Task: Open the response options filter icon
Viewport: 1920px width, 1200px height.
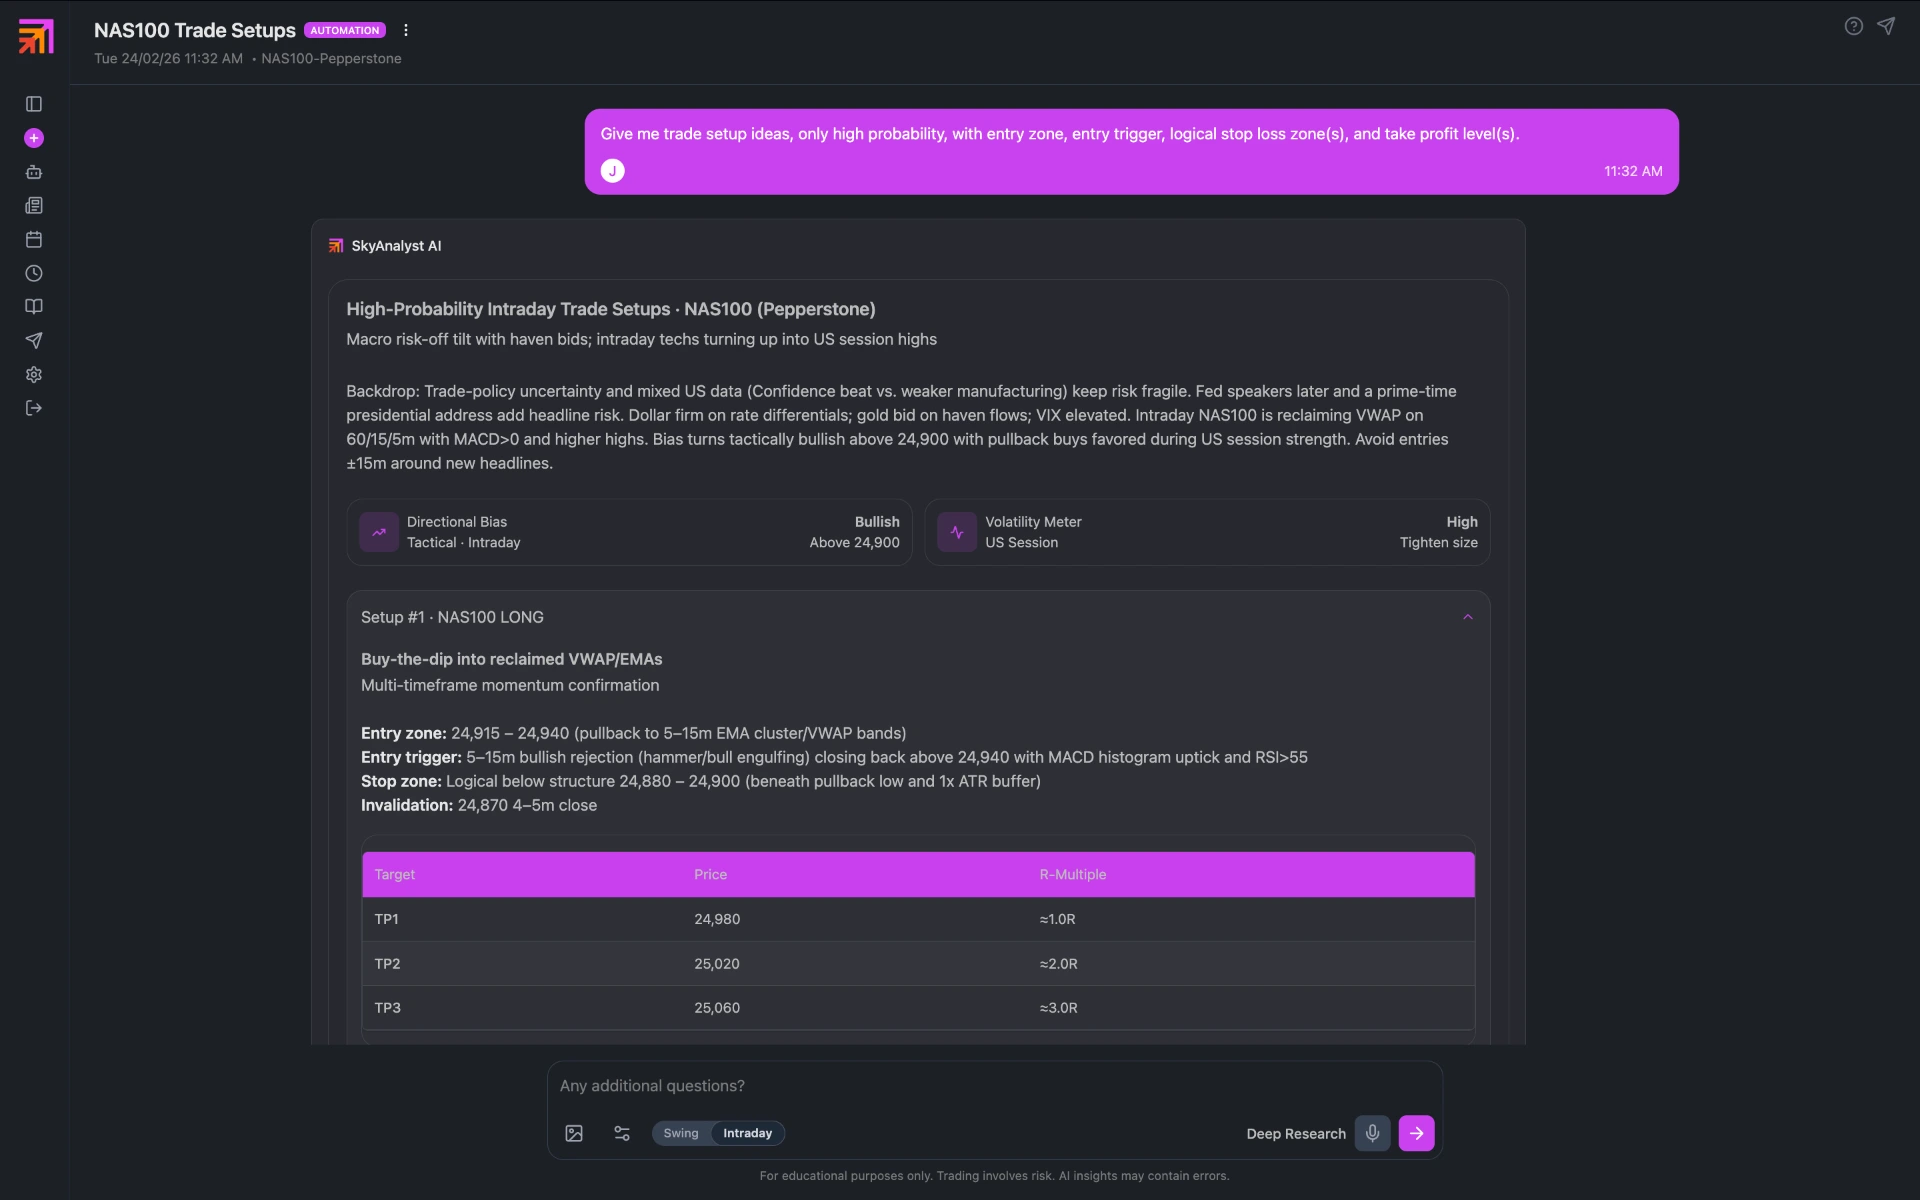Action: pos(622,1133)
